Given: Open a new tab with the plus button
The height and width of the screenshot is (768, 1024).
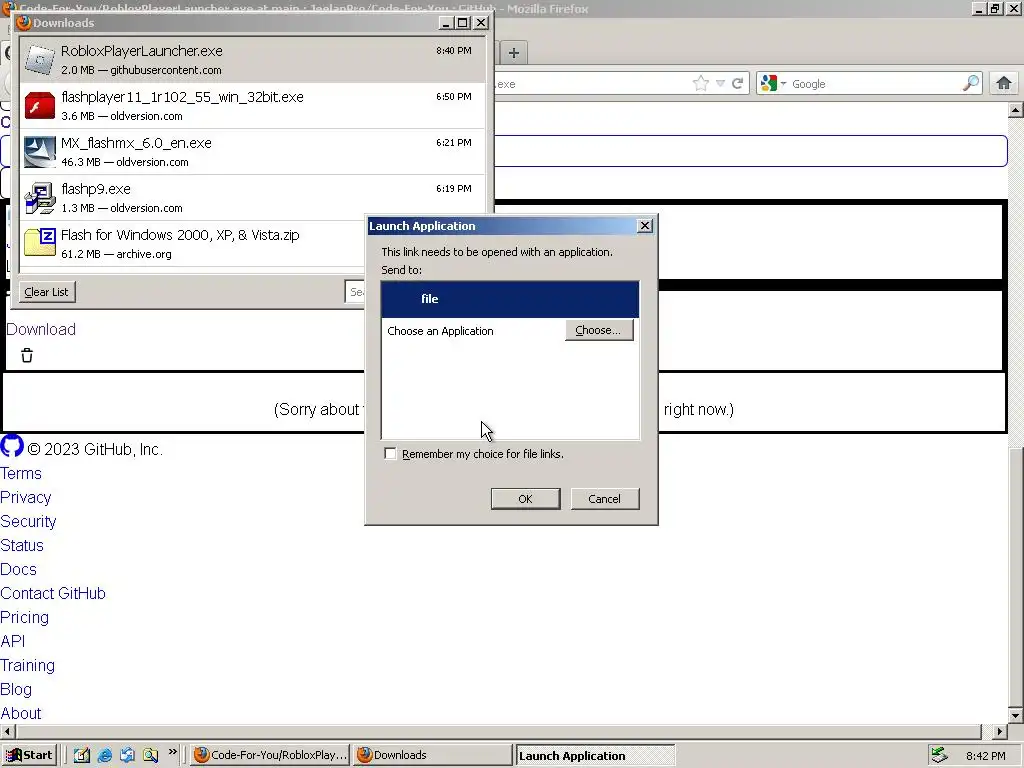Looking at the screenshot, I should pyautogui.click(x=514, y=53).
